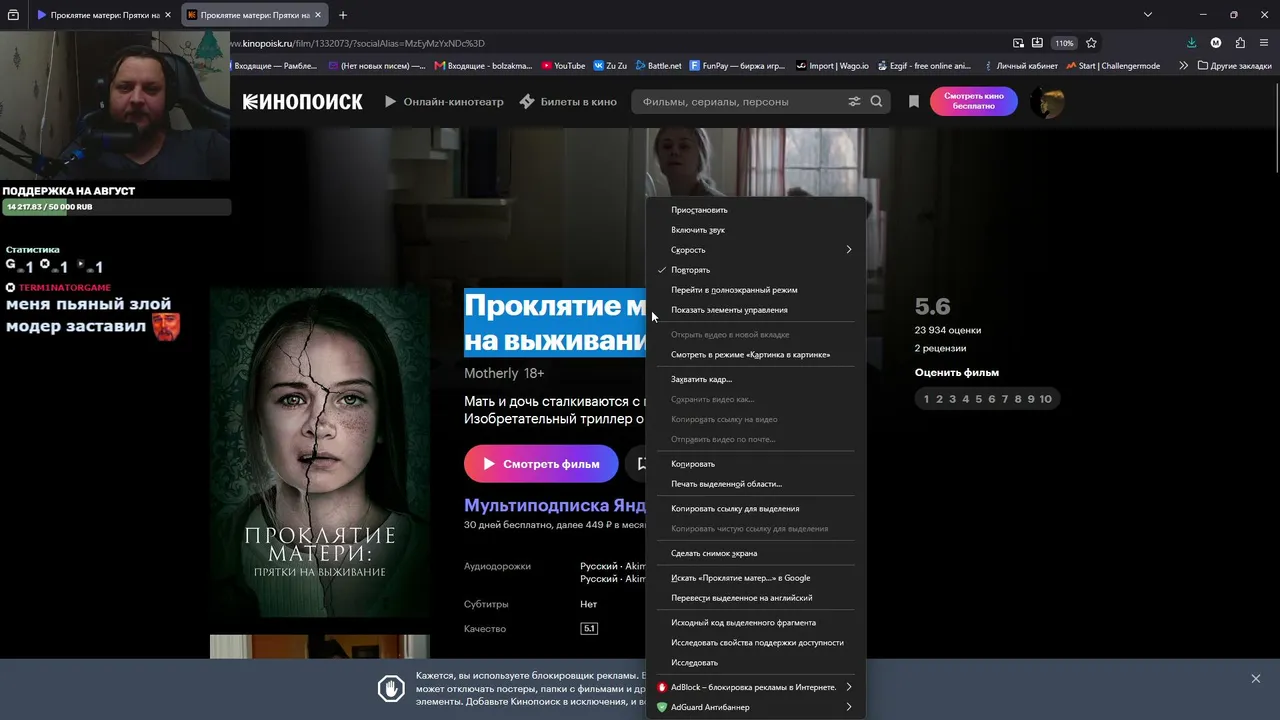Select Исследовать menu item
Screen dimensions: 1280x720
tap(755, 663)
